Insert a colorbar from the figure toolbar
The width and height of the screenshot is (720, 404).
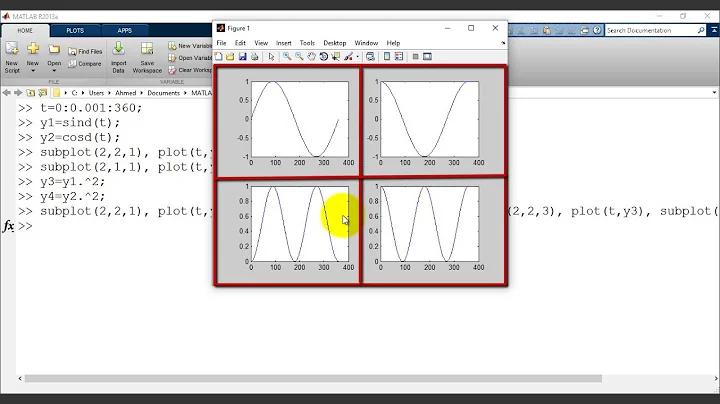(x=387, y=56)
